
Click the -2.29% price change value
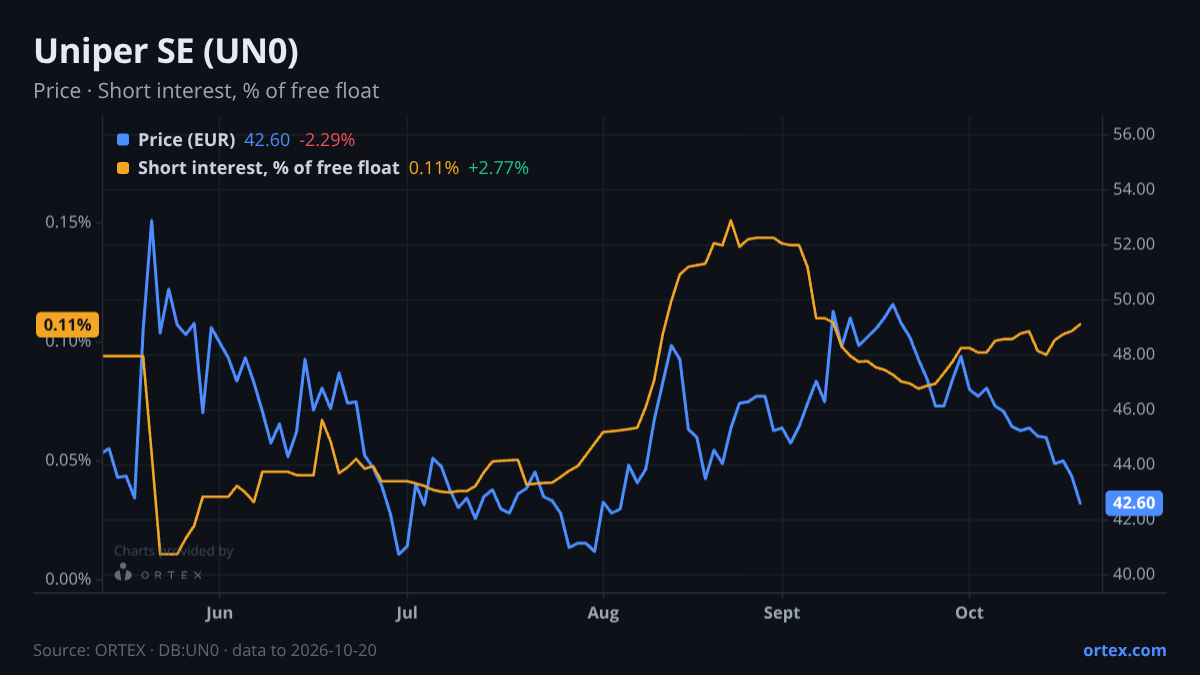327,140
